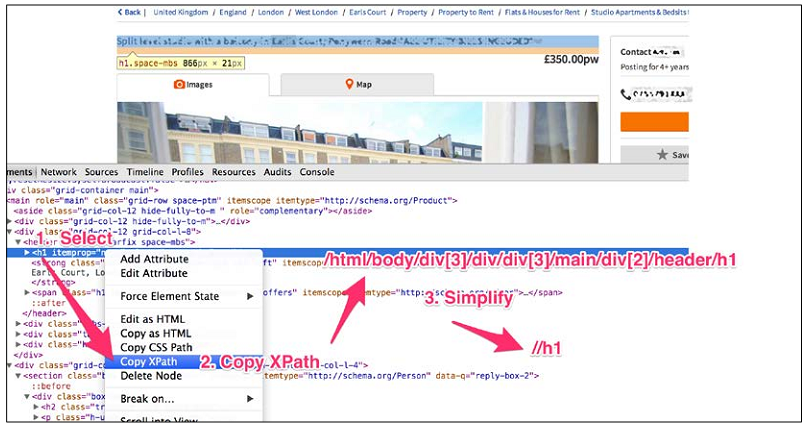Select Copy XPath in the context menu

pos(149,361)
